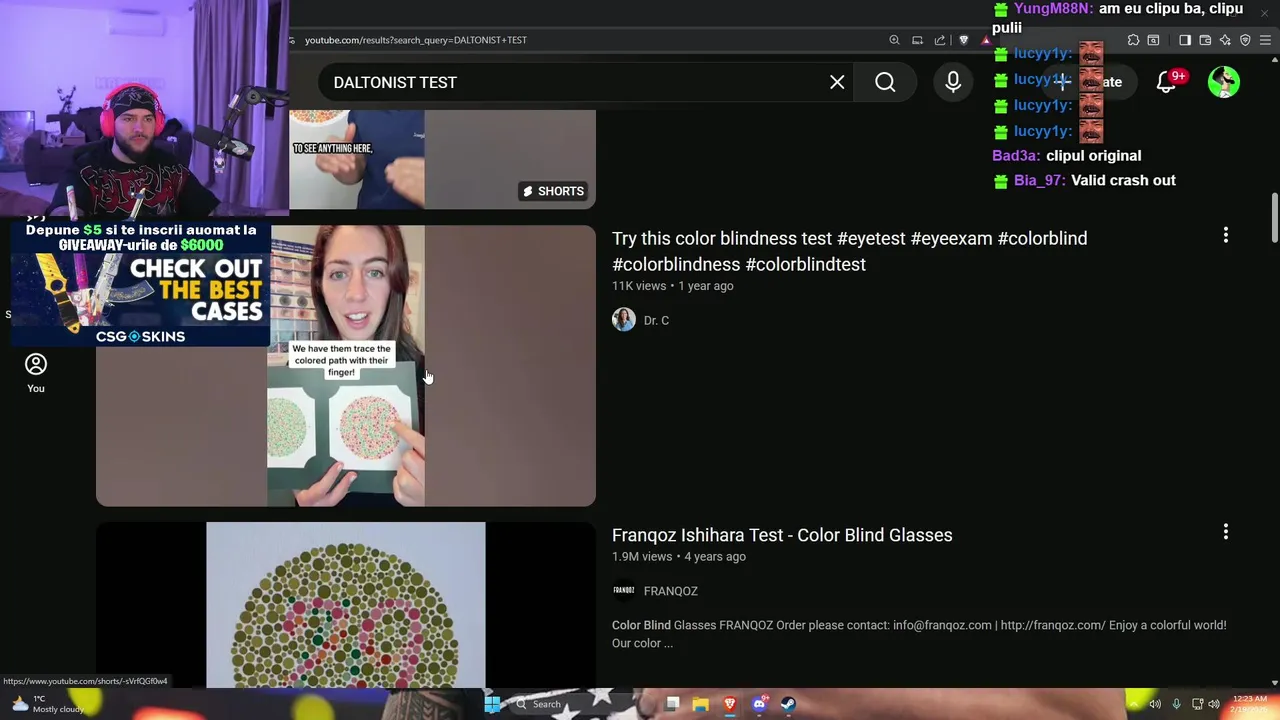
Task: Open options menu for the color blindness test video
Action: [x=1226, y=235]
